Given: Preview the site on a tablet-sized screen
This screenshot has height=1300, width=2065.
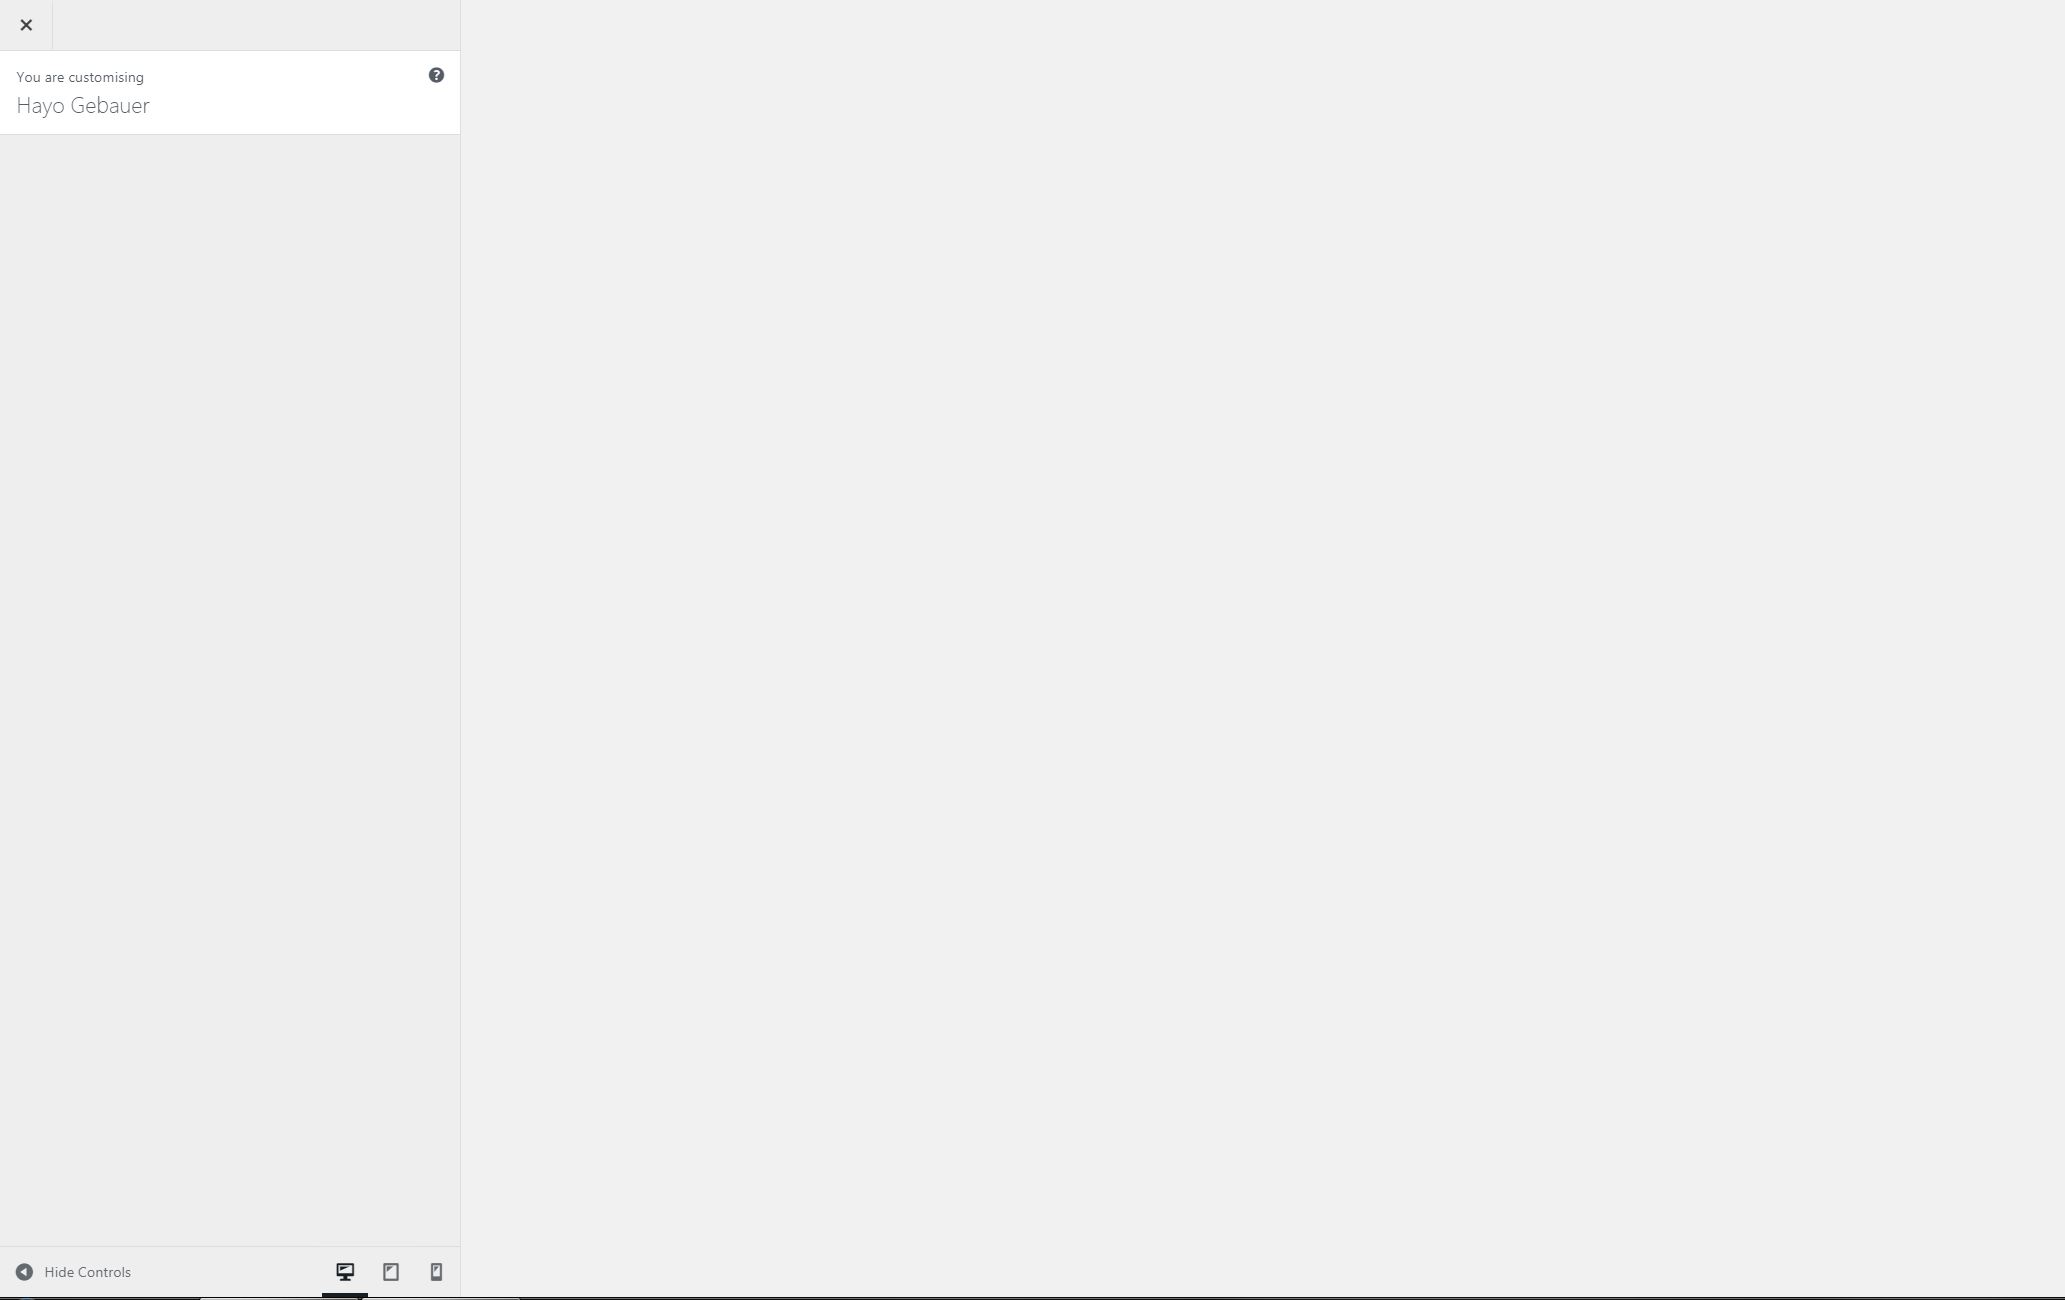Looking at the screenshot, I should [x=391, y=1272].
